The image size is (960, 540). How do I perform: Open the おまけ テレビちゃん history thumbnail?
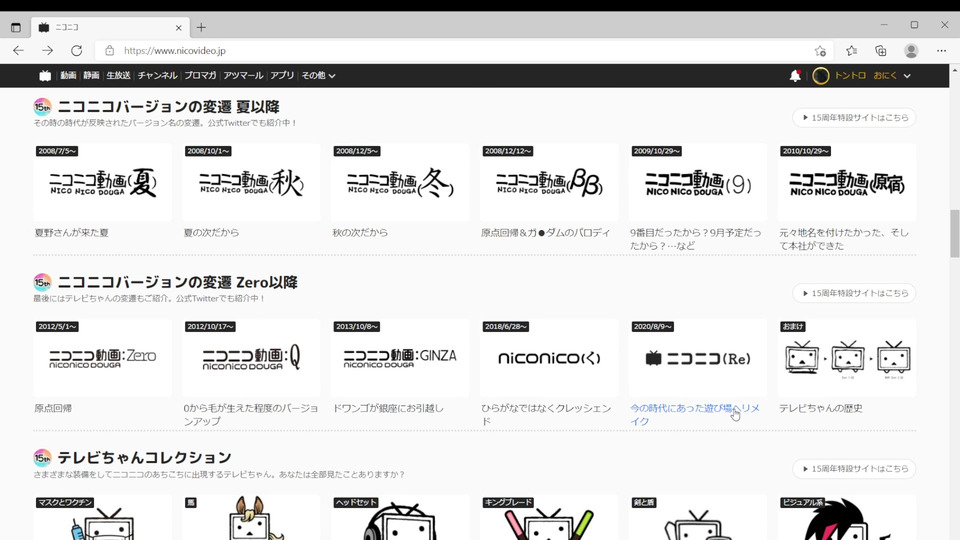[x=847, y=358]
